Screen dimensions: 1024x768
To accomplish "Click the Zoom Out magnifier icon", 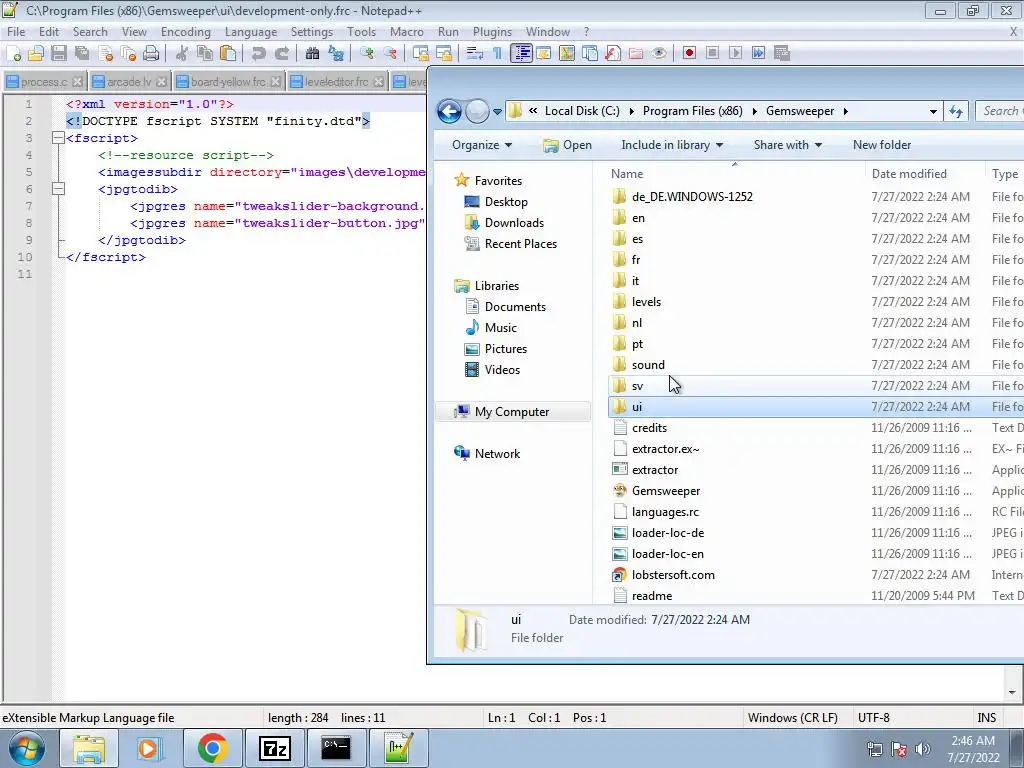I will click(x=390, y=54).
